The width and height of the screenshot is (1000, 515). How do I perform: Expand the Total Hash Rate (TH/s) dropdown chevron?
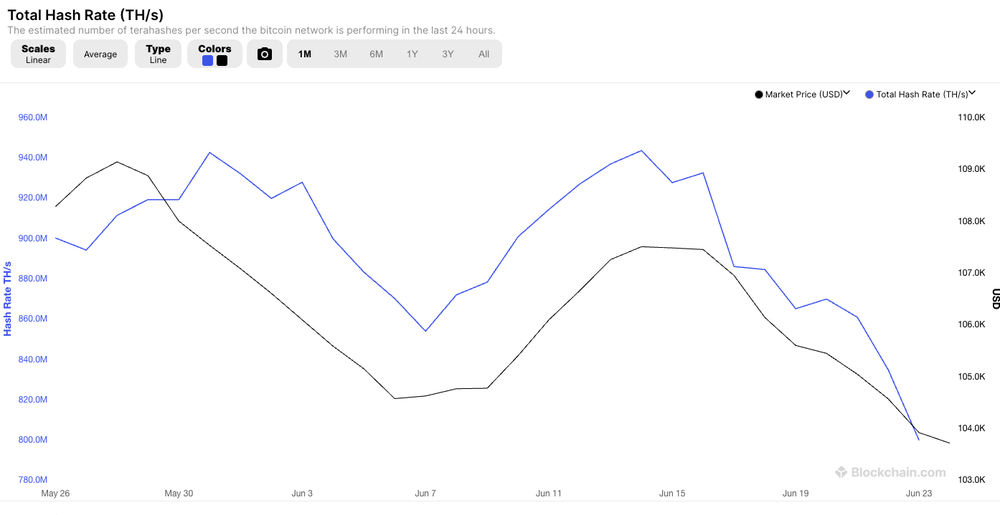click(x=972, y=93)
